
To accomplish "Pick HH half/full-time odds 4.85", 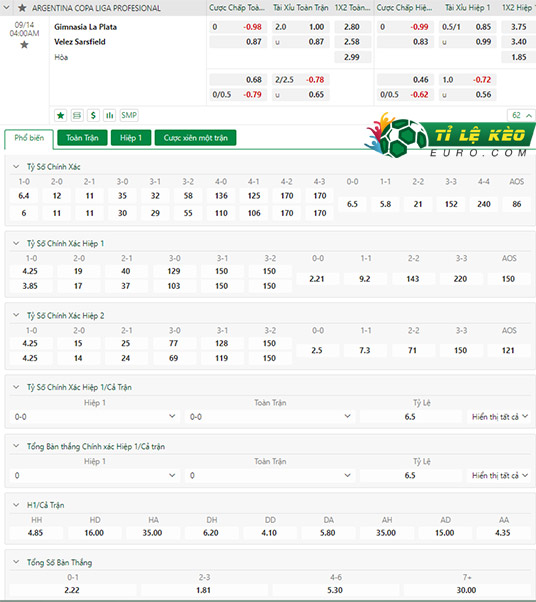I will pyautogui.click(x=36, y=533).
